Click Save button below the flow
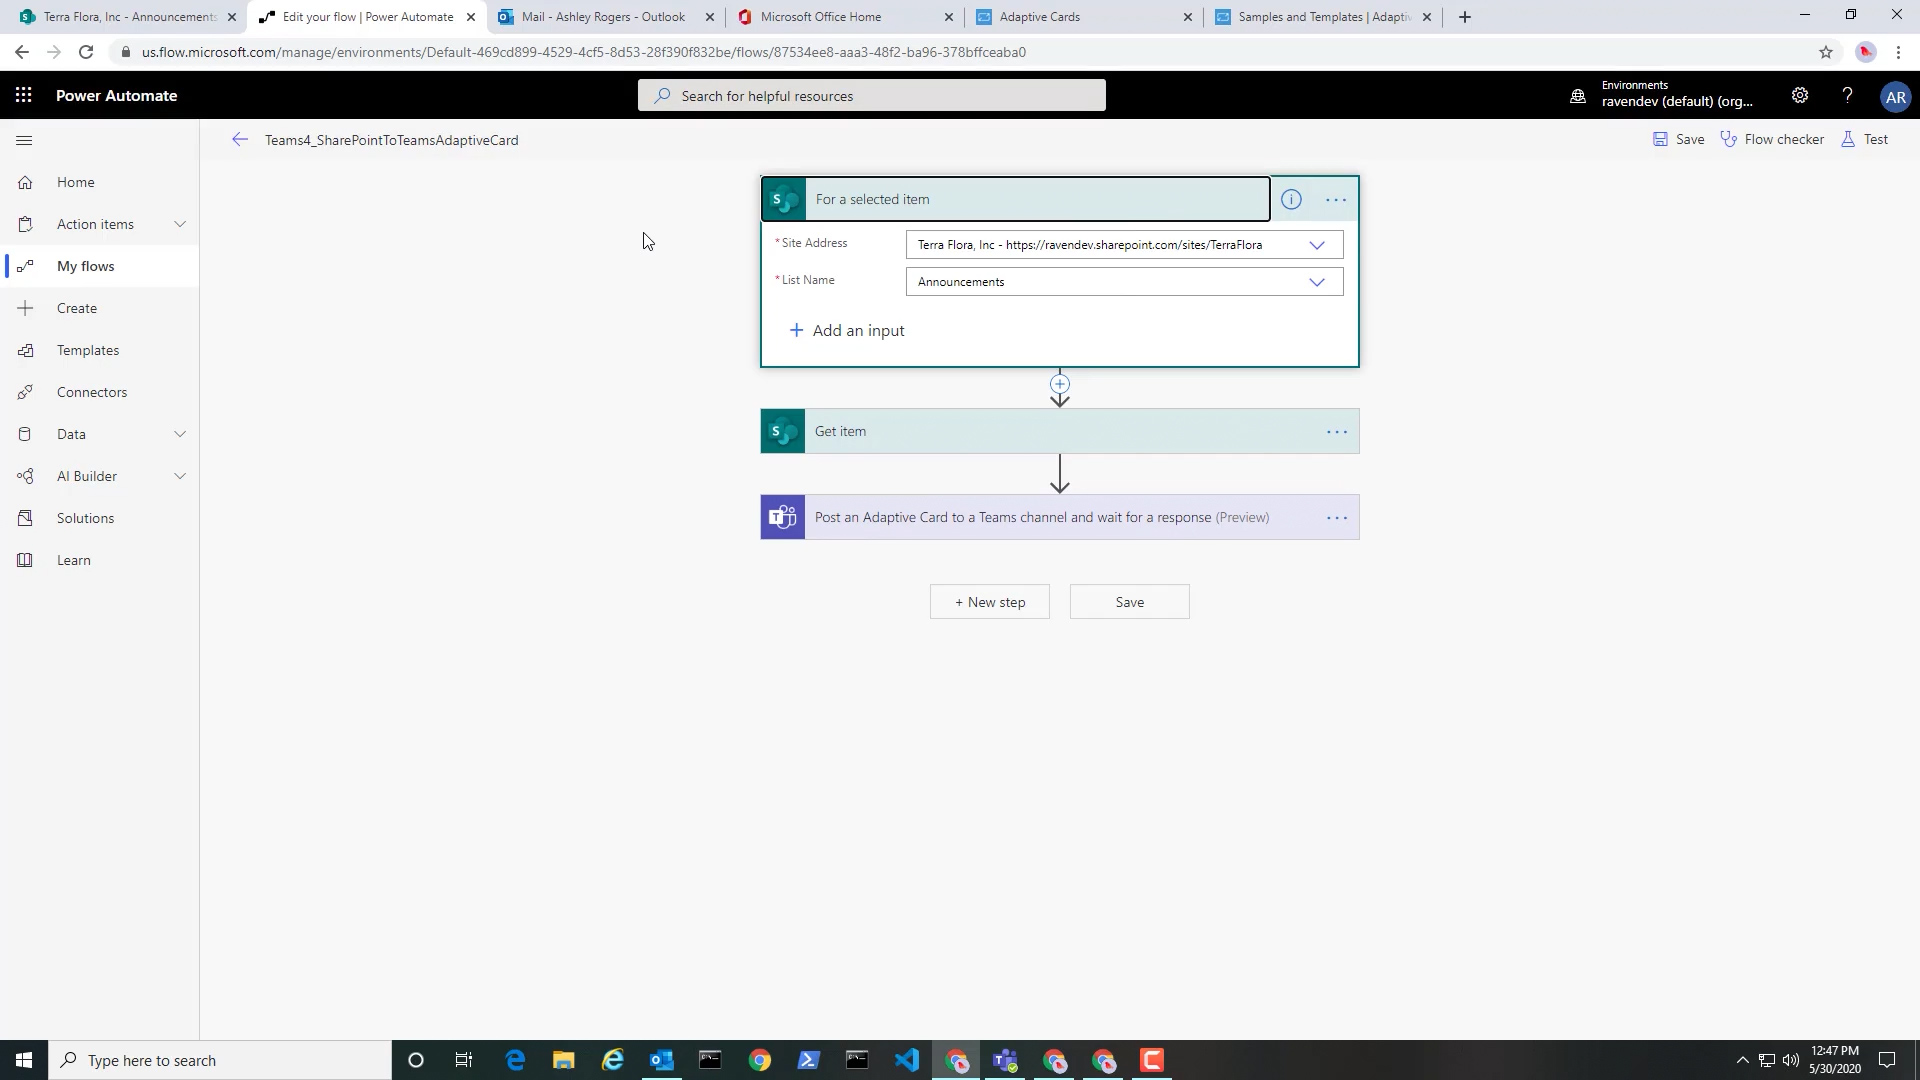Image resolution: width=1920 pixels, height=1080 pixels. click(1130, 602)
